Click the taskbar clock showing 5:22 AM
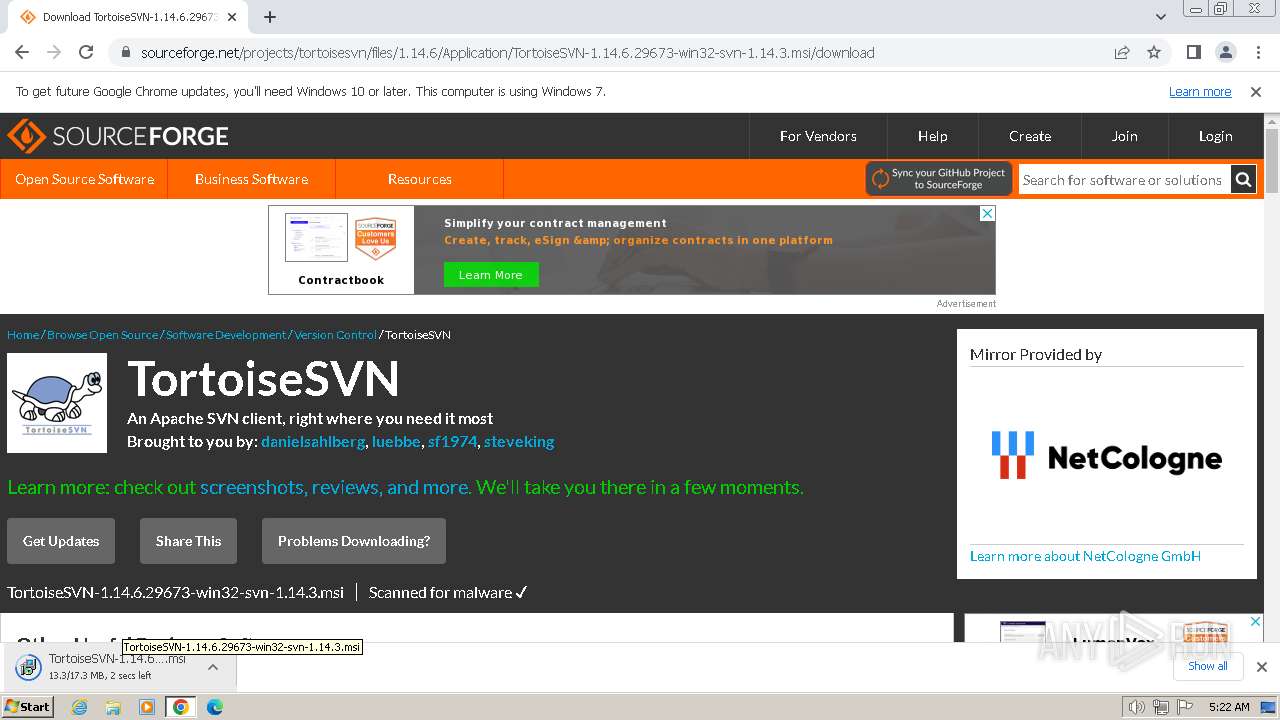The width and height of the screenshot is (1280, 720). (1229, 707)
